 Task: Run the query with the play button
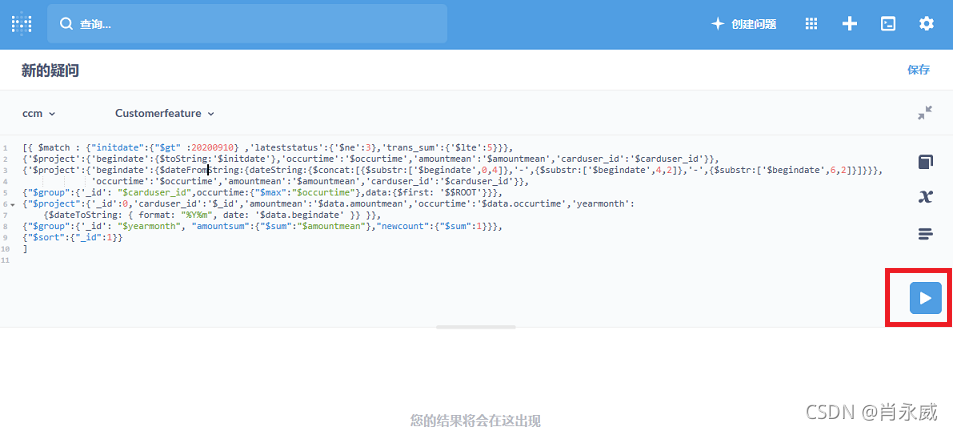click(x=925, y=298)
